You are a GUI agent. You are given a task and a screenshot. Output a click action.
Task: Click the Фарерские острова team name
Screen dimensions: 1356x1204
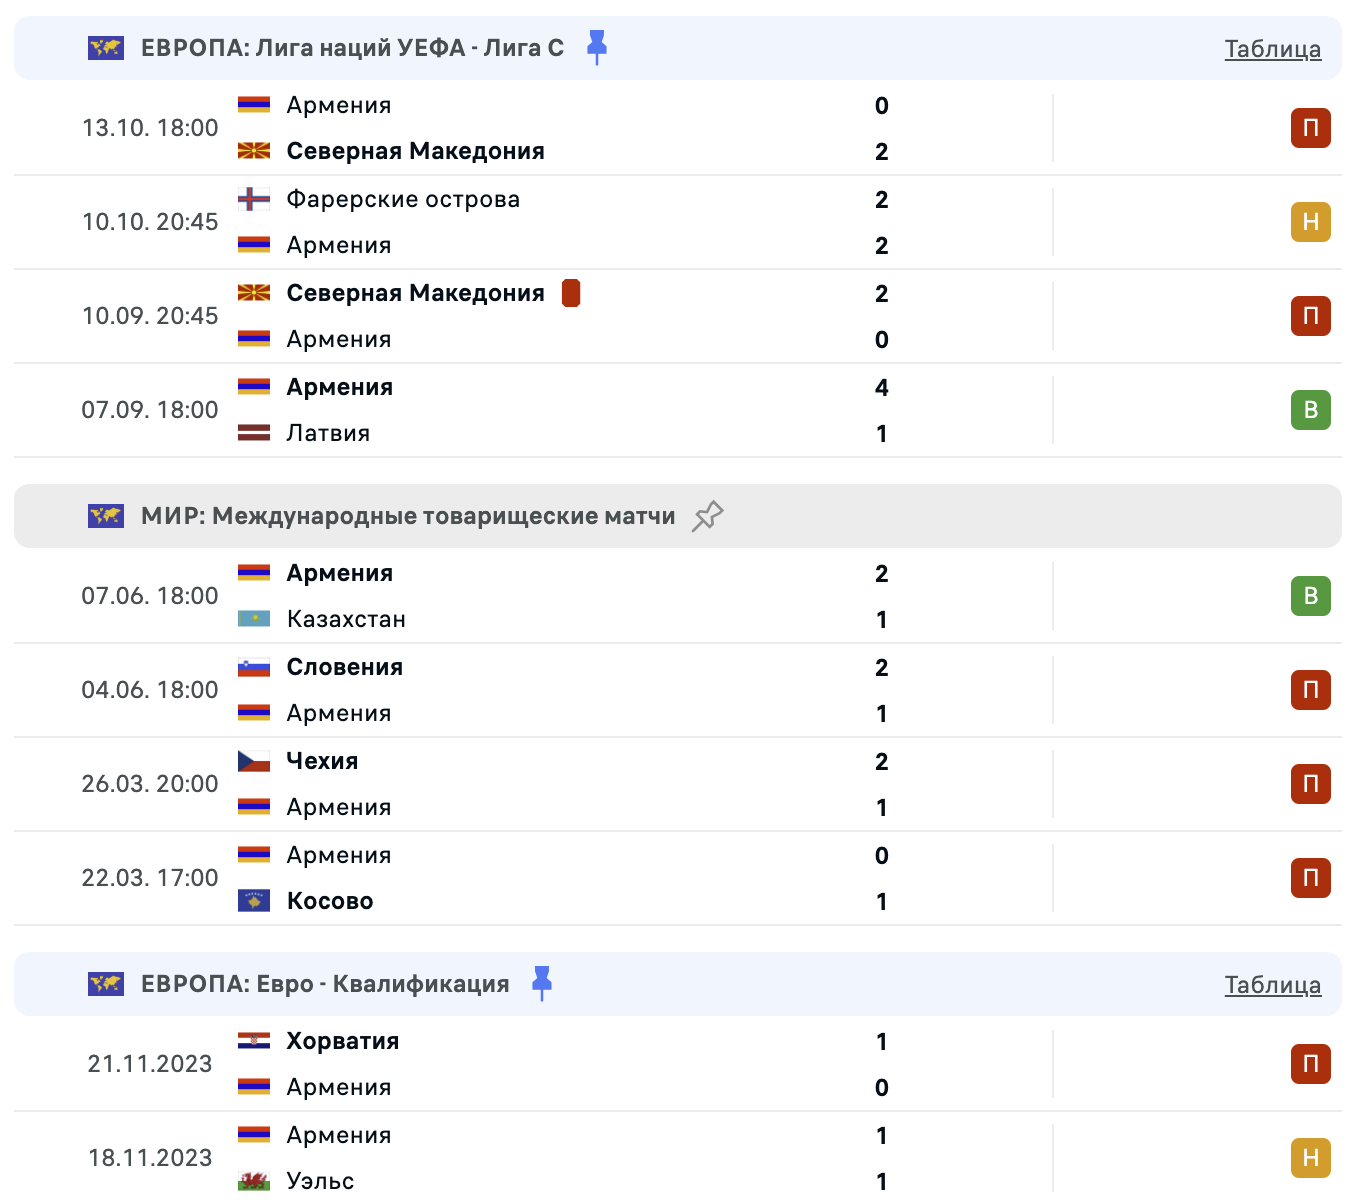tap(403, 199)
